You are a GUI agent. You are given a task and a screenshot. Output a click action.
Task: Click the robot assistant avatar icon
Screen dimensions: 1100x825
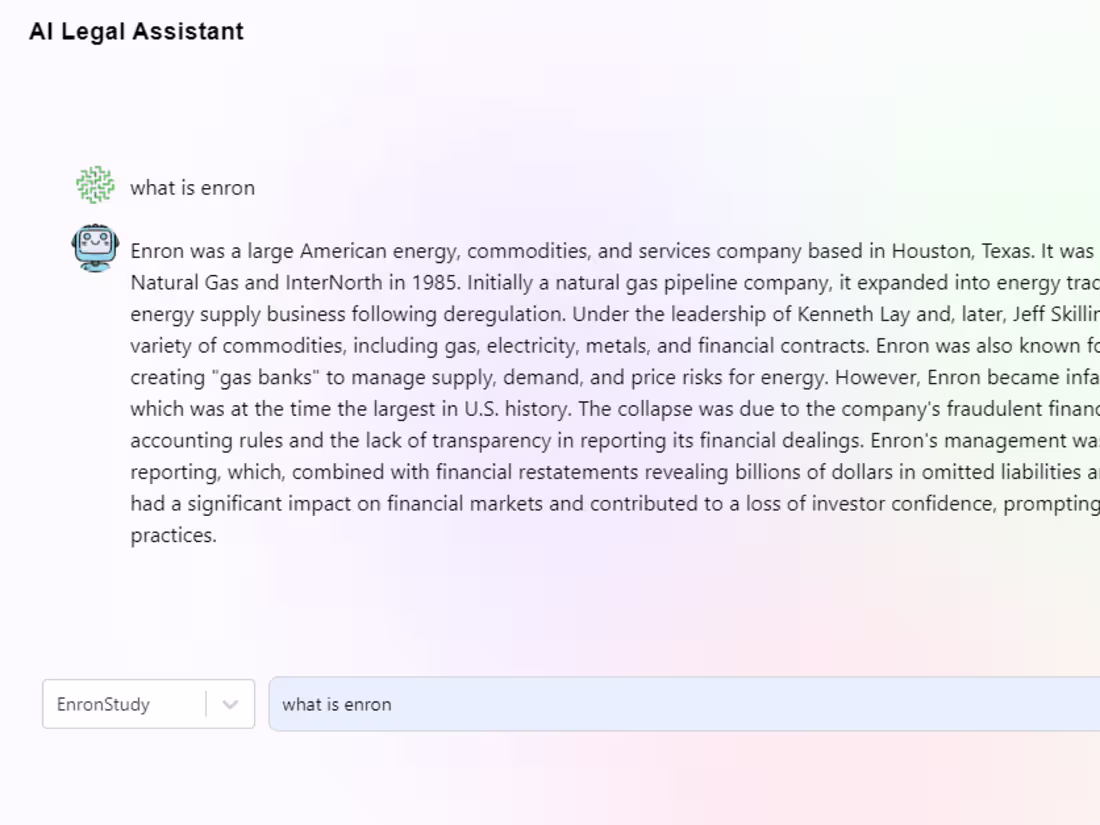[95, 247]
